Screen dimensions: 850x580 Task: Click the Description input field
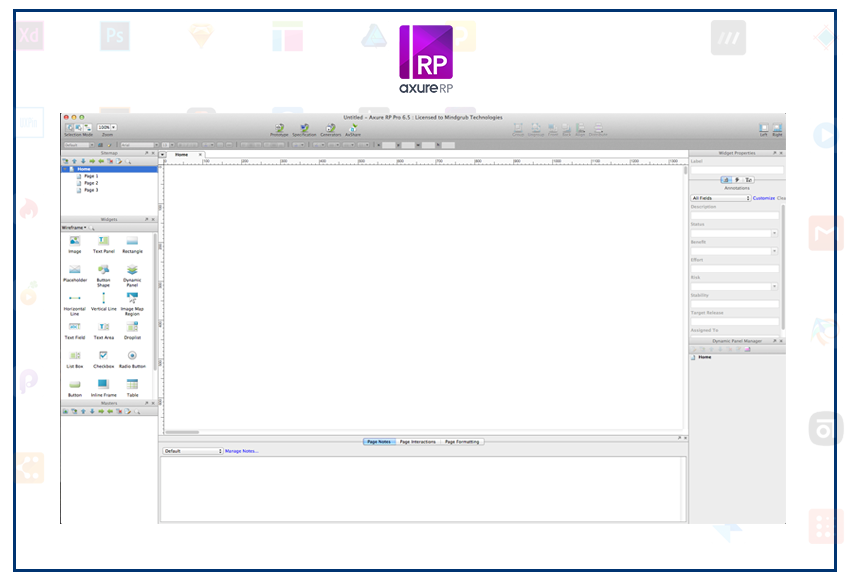(735, 216)
